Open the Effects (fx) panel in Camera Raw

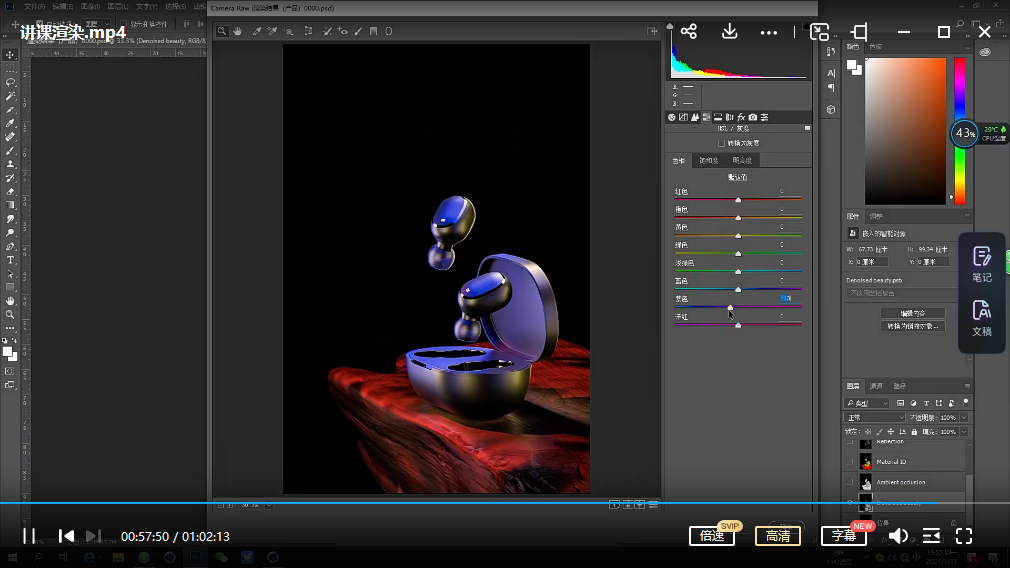click(741, 117)
